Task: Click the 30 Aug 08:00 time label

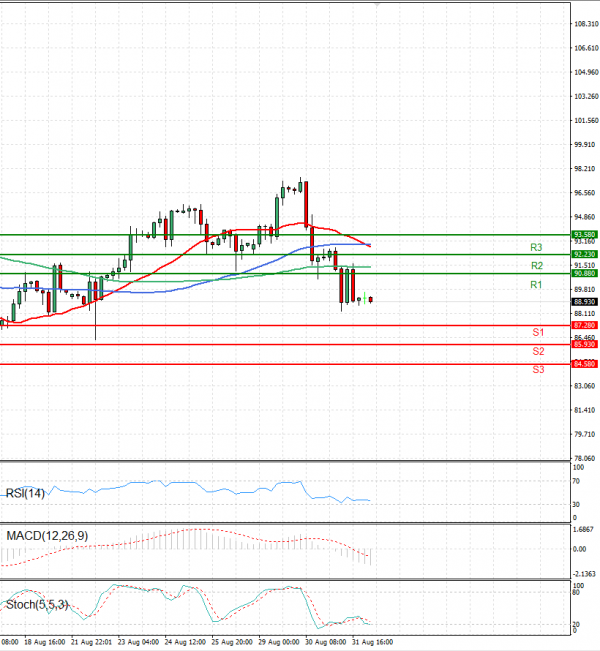Action: coord(326,642)
